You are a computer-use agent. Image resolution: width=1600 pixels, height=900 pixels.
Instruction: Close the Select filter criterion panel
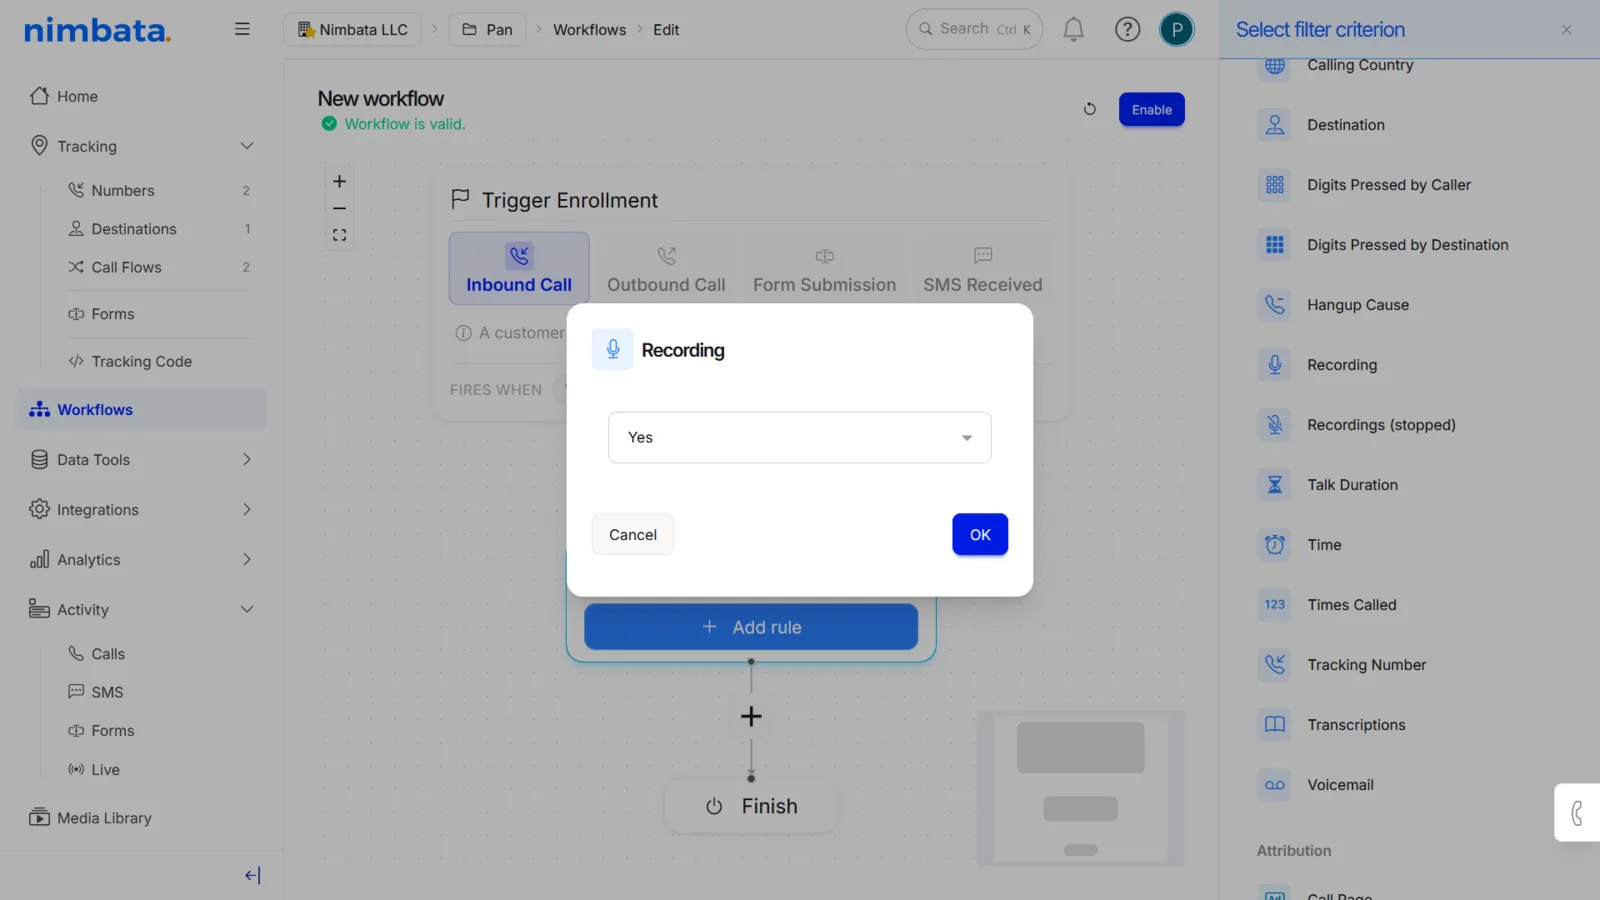[x=1566, y=30]
